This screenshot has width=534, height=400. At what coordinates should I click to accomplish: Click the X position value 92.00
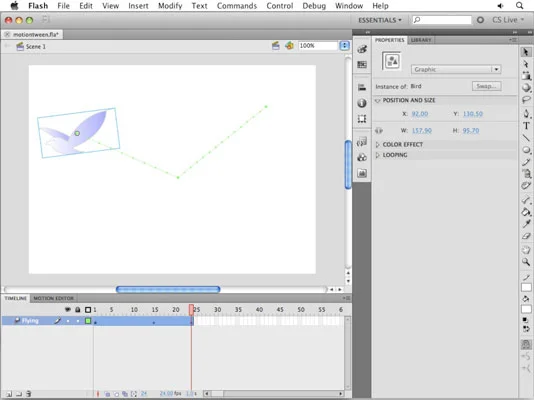420,114
